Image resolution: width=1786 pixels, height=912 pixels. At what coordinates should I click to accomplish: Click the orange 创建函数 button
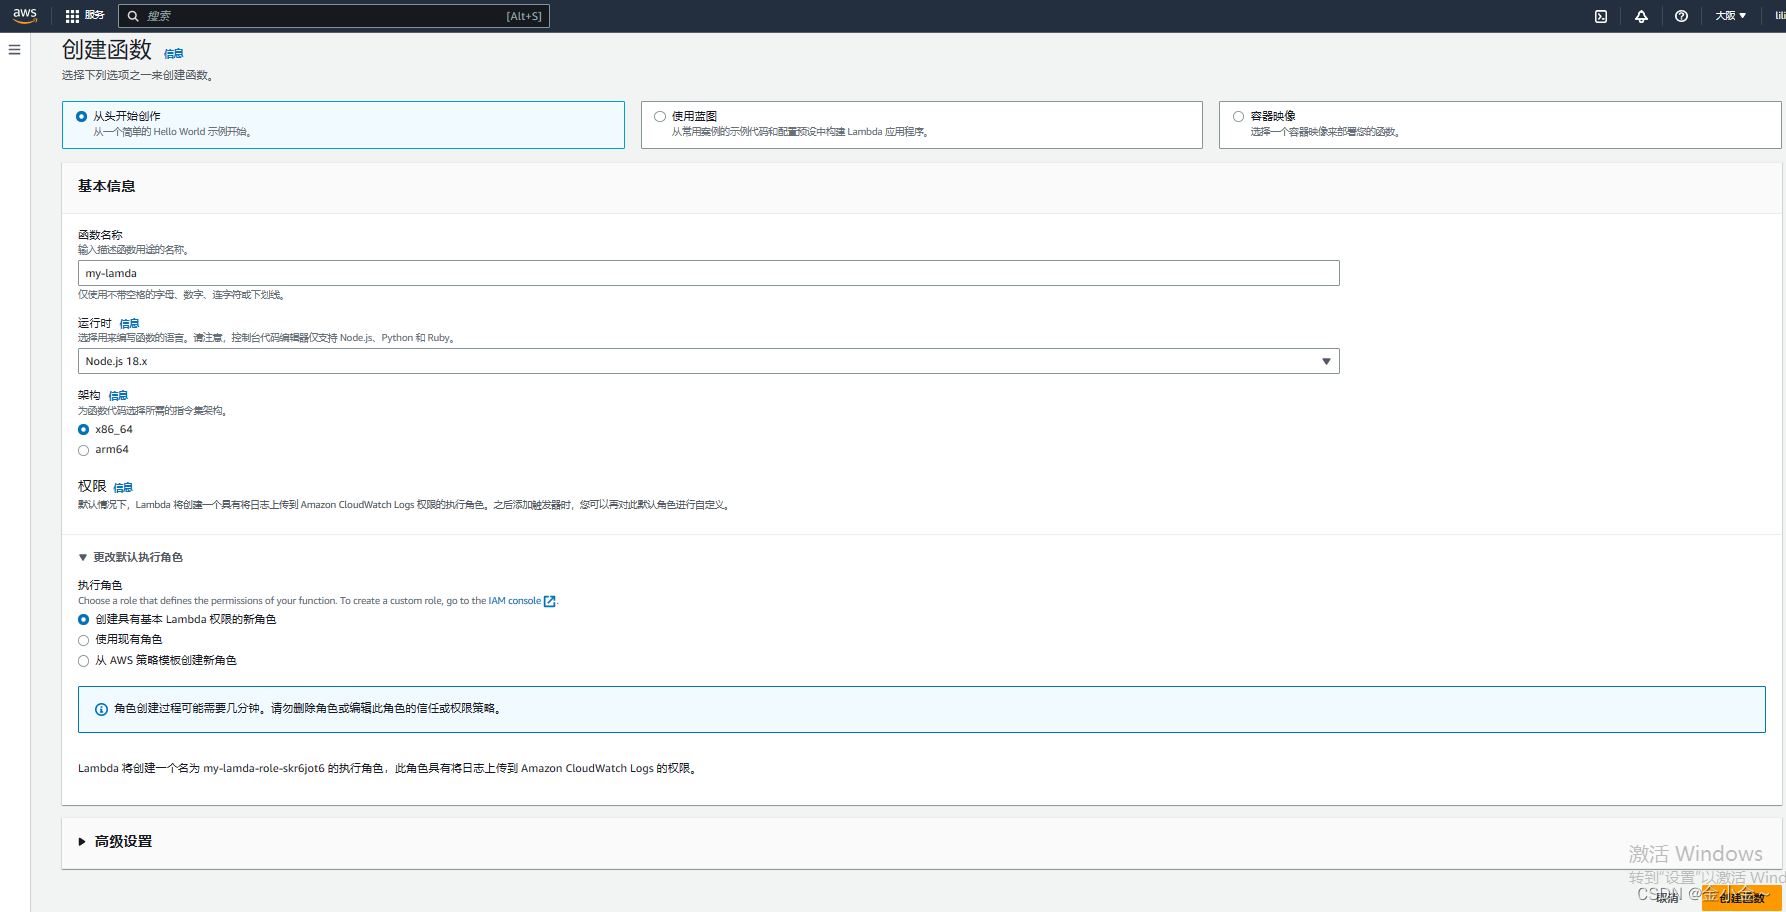(x=1742, y=898)
